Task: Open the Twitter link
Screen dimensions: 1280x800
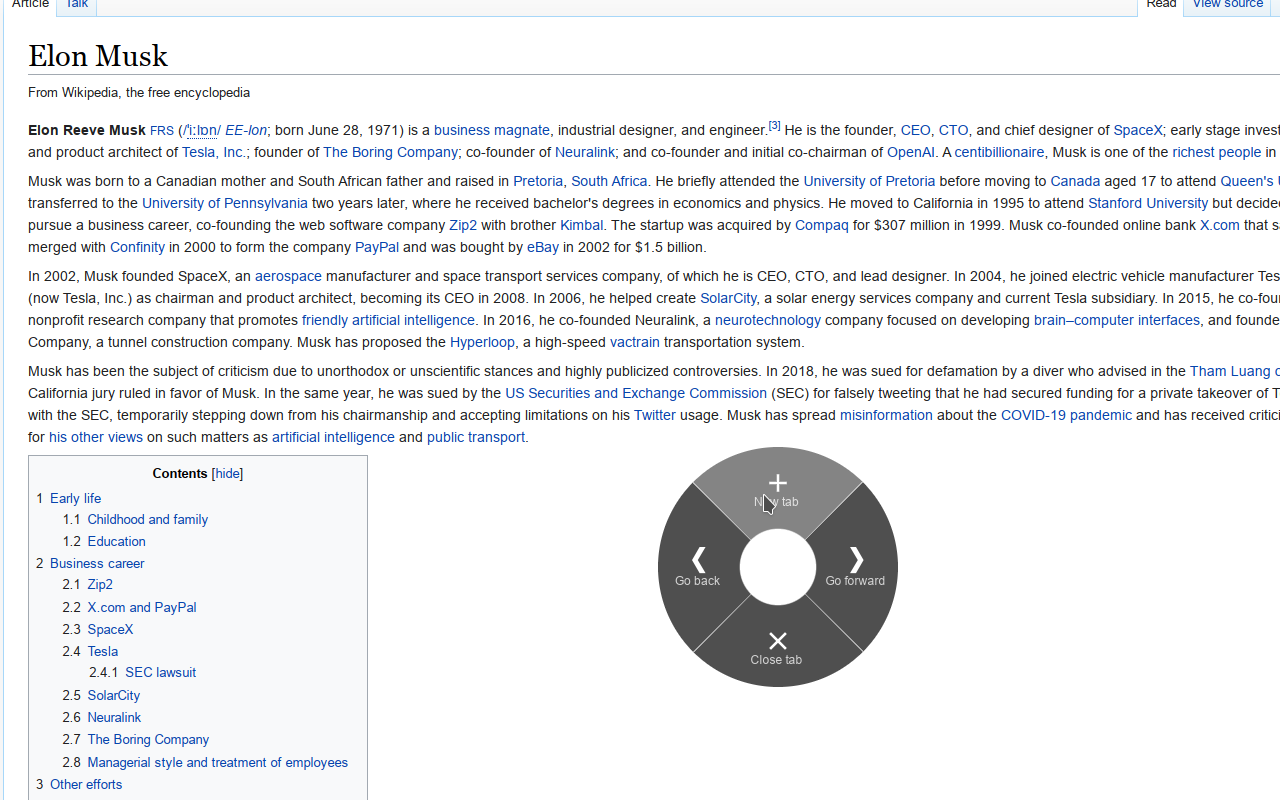Action: [x=655, y=415]
